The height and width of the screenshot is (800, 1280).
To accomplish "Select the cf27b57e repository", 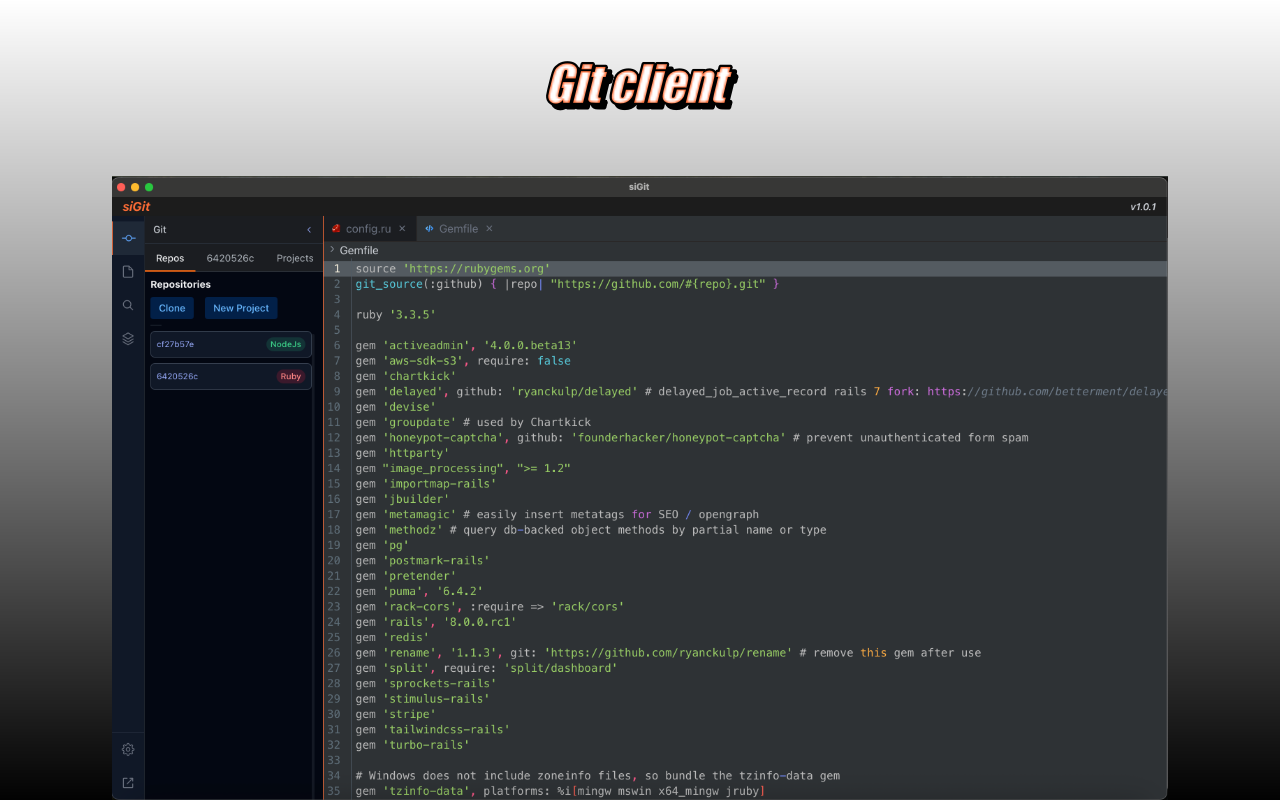I will tap(231, 344).
